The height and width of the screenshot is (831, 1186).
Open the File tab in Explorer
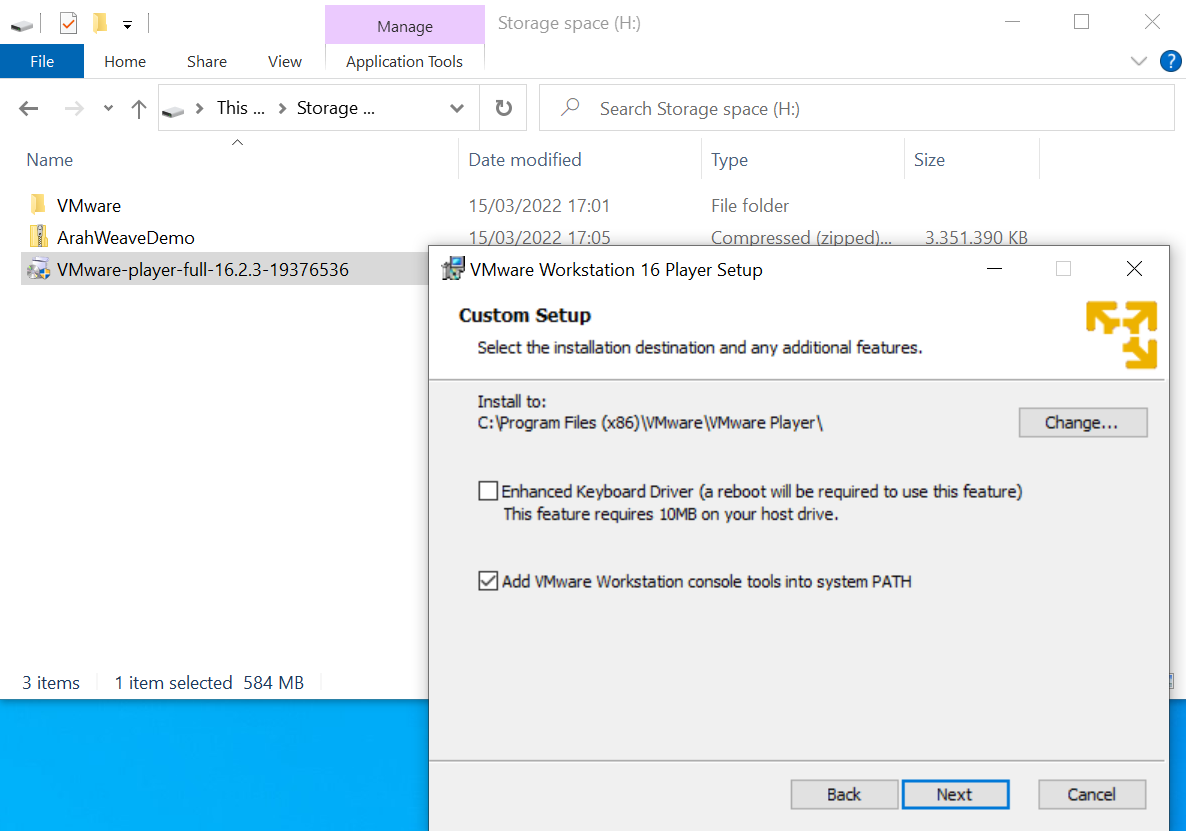42,61
